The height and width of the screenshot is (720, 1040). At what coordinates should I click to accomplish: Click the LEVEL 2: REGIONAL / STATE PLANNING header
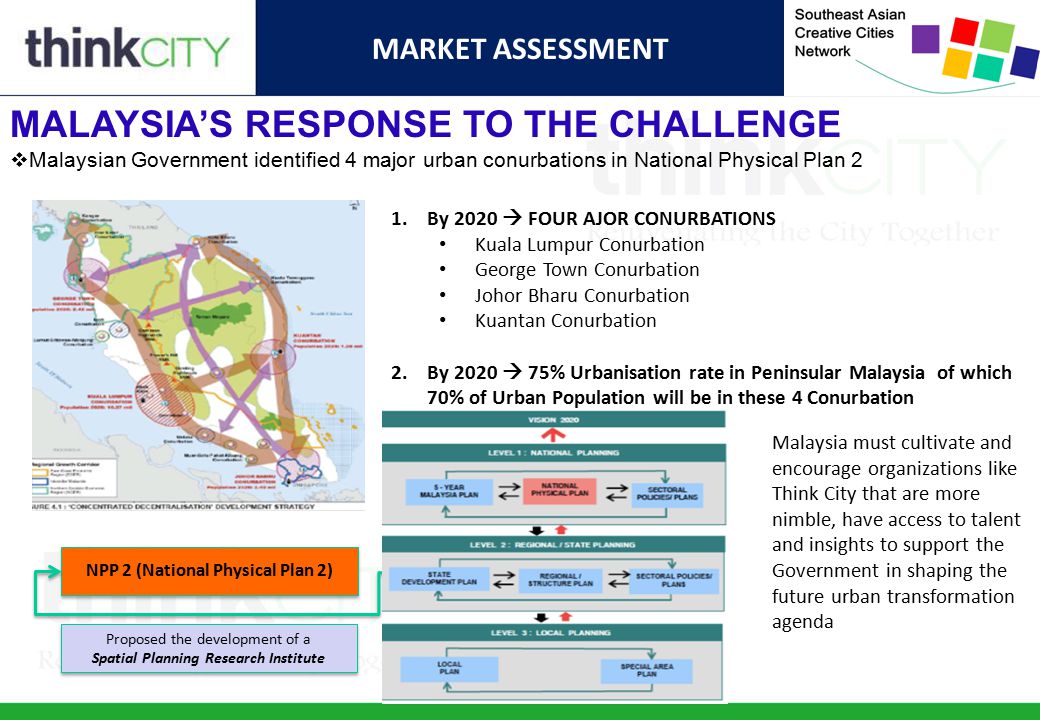[x=552, y=544]
